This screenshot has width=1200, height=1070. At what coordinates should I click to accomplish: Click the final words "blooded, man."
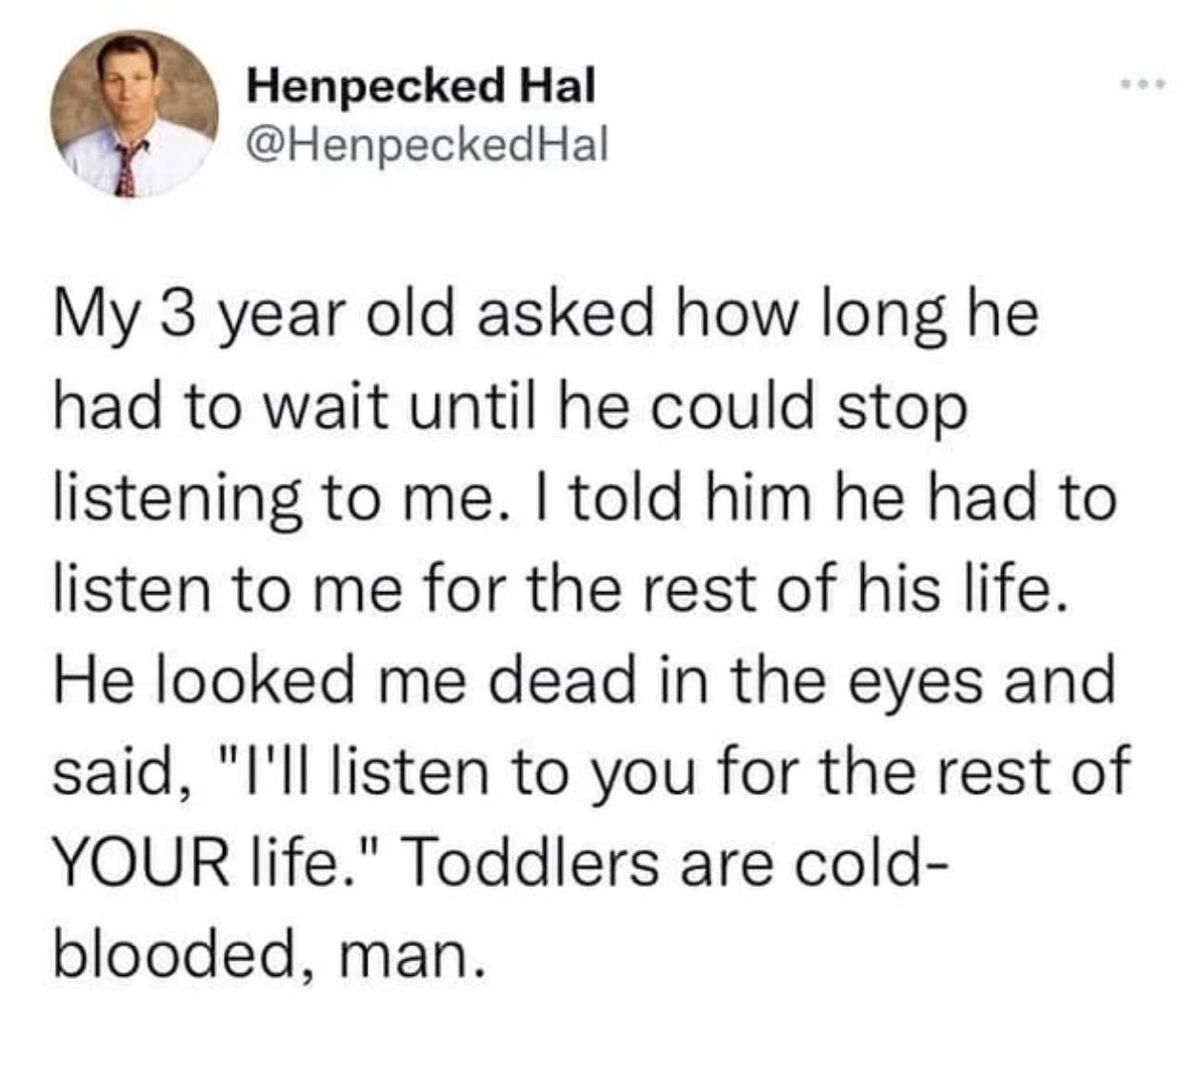(270, 956)
